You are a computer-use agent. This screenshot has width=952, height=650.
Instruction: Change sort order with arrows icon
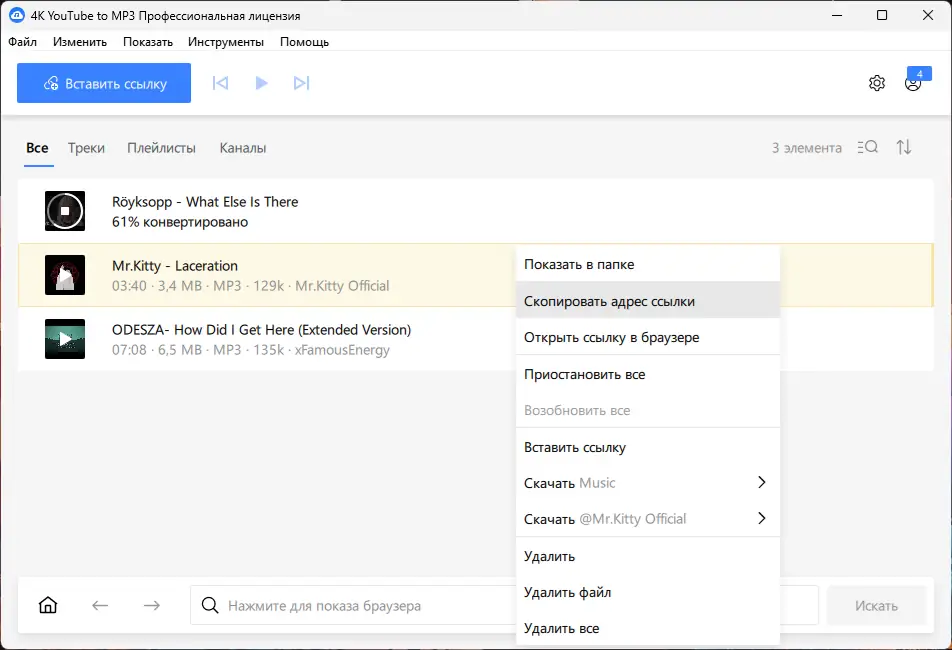904,147
